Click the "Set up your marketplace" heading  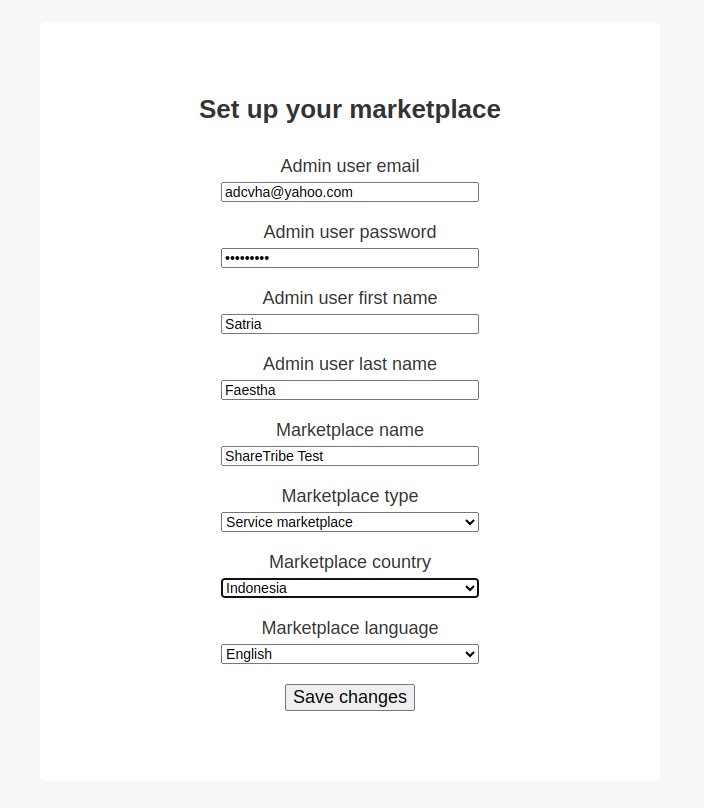click(x=350, y=109)
